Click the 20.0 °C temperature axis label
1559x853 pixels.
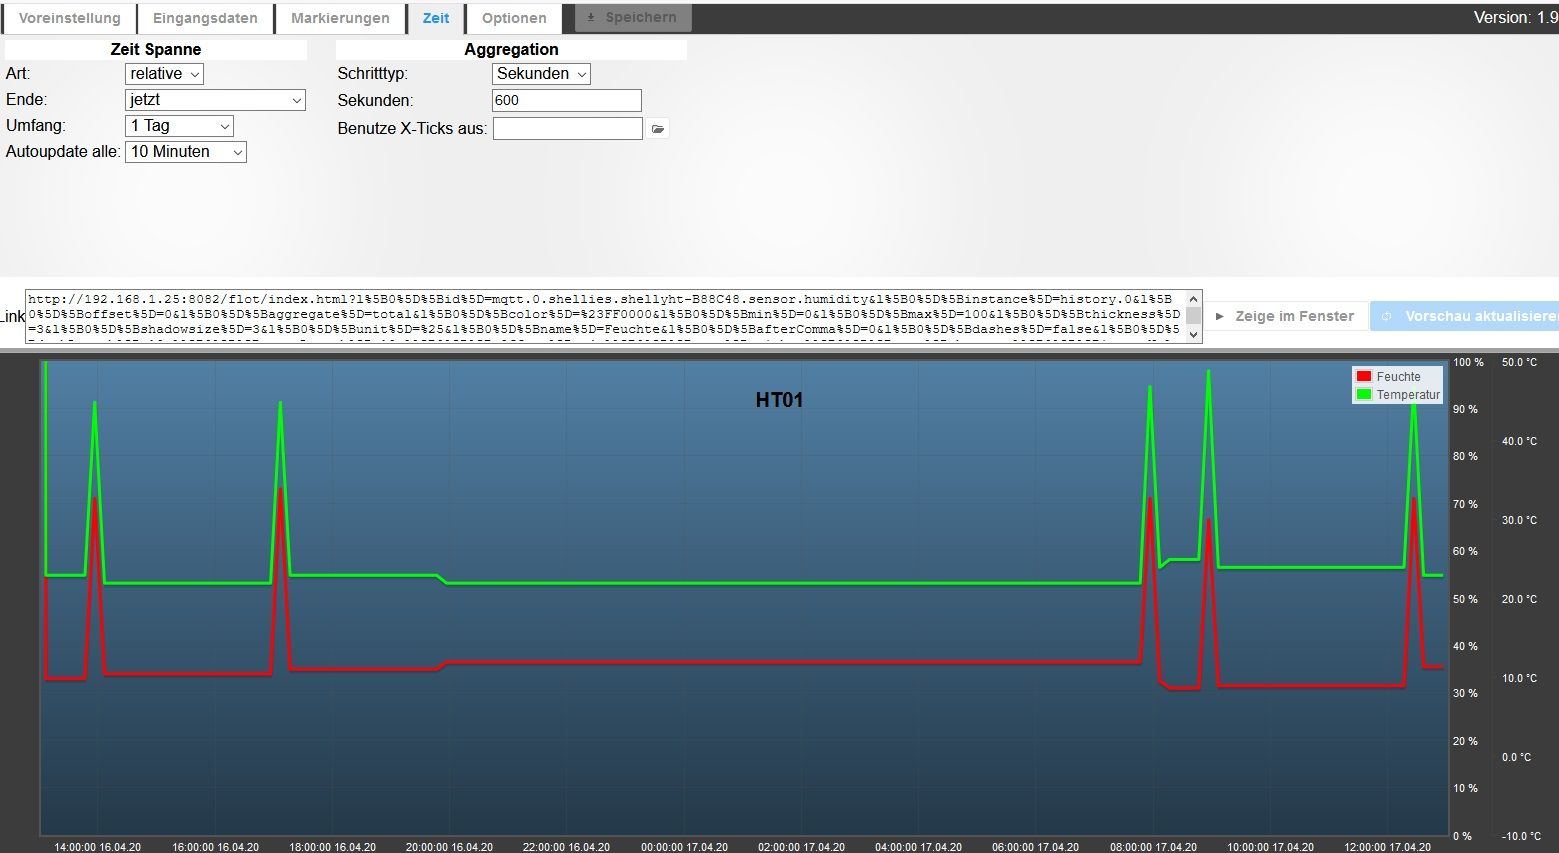tap(1519, 599)
